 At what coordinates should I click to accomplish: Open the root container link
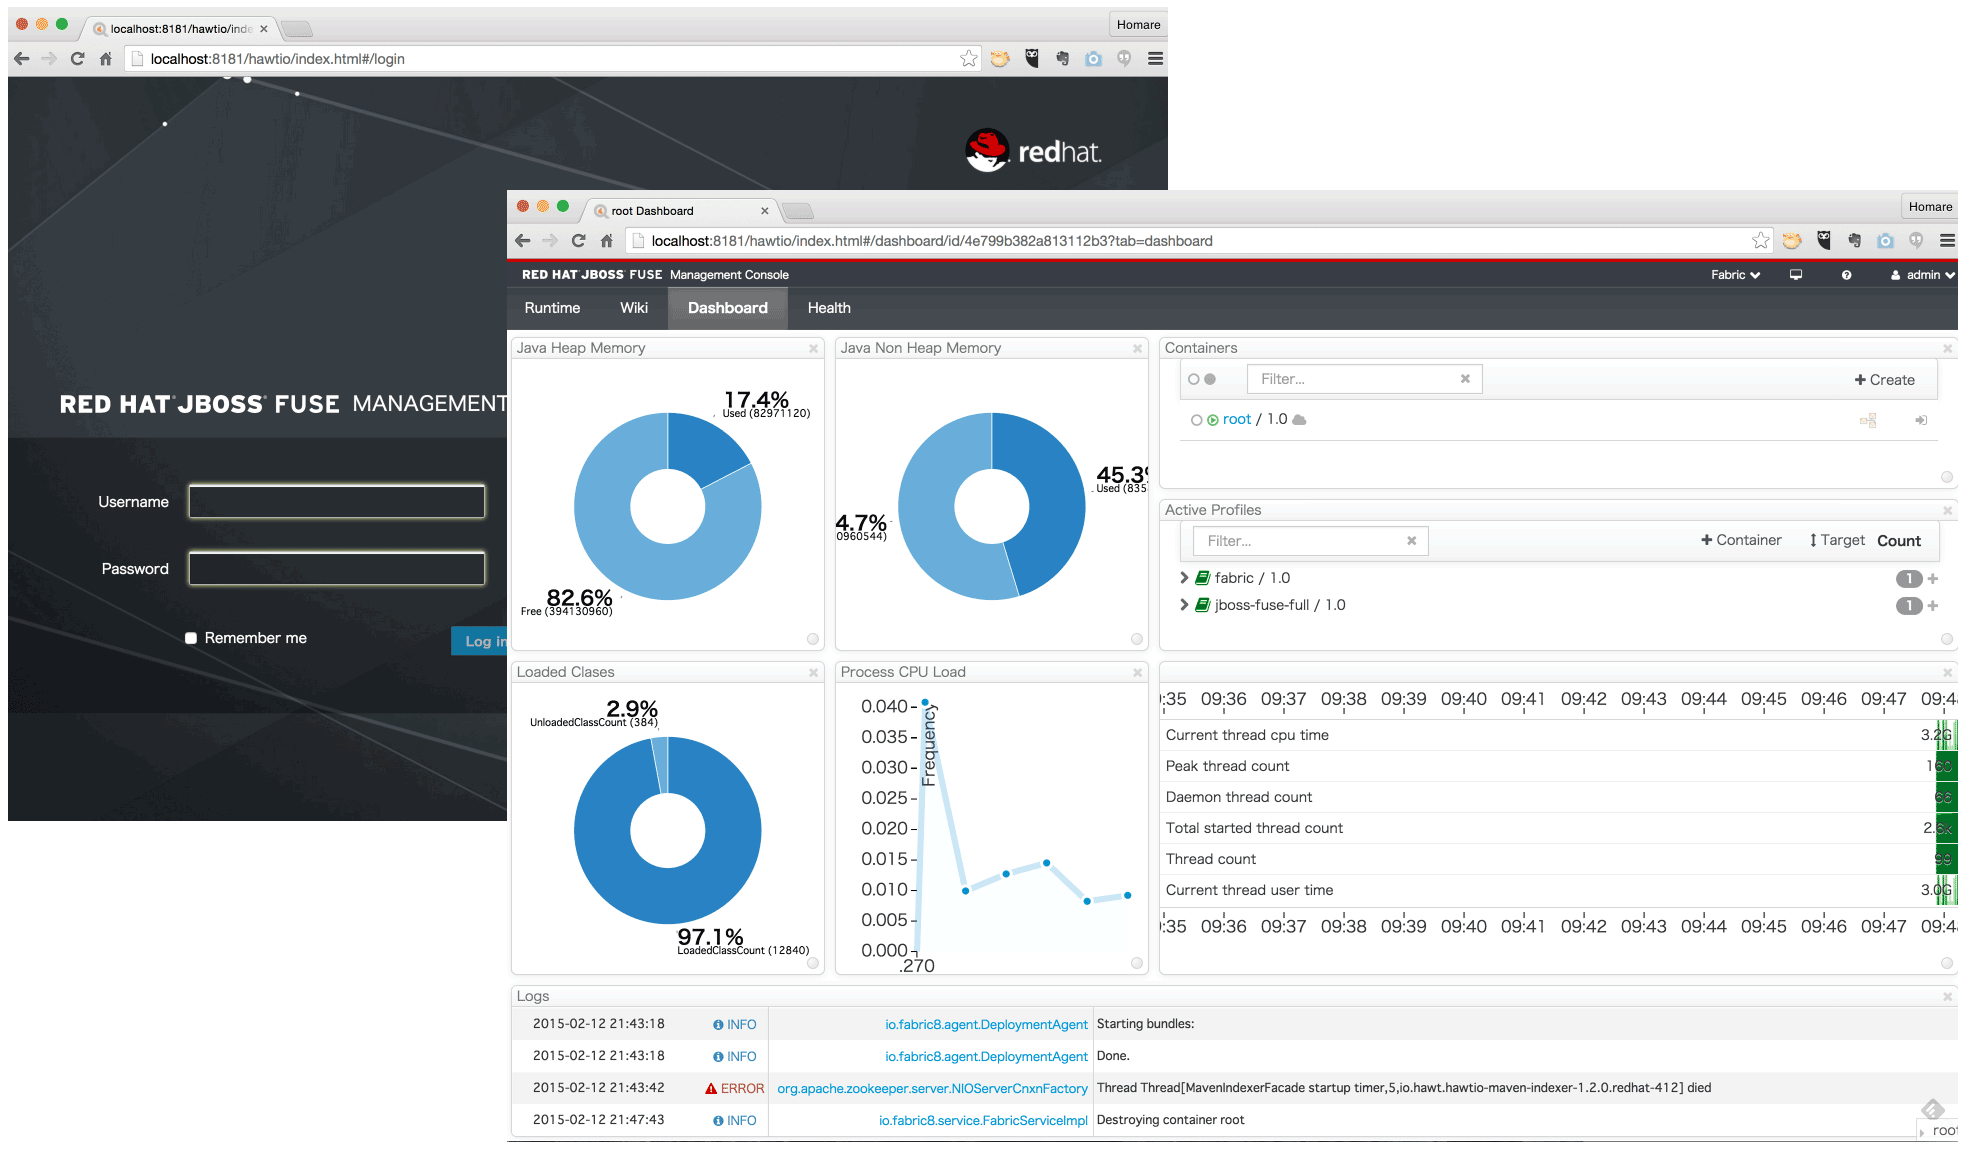[x=1237, y=419]
